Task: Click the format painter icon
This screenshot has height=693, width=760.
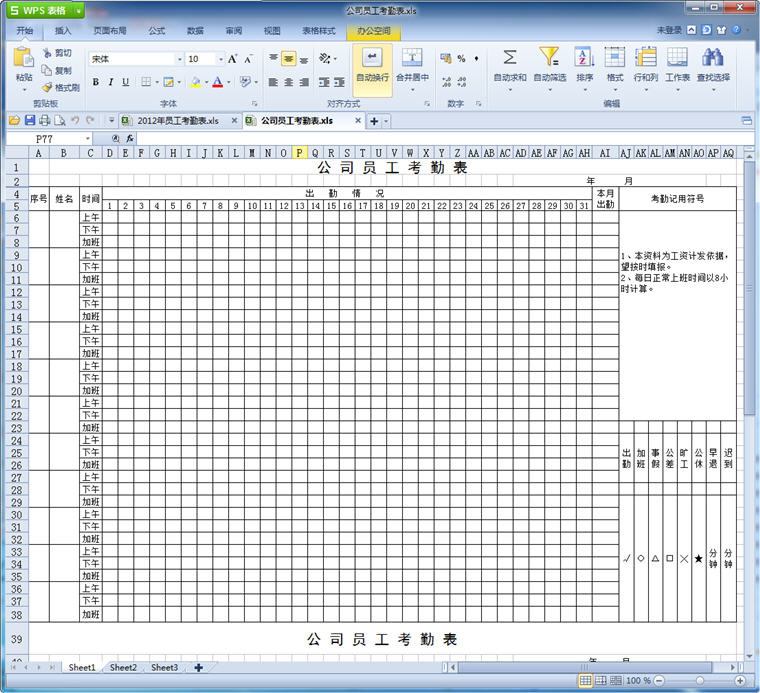Action: pyautogui.click(x=47, y=87)
